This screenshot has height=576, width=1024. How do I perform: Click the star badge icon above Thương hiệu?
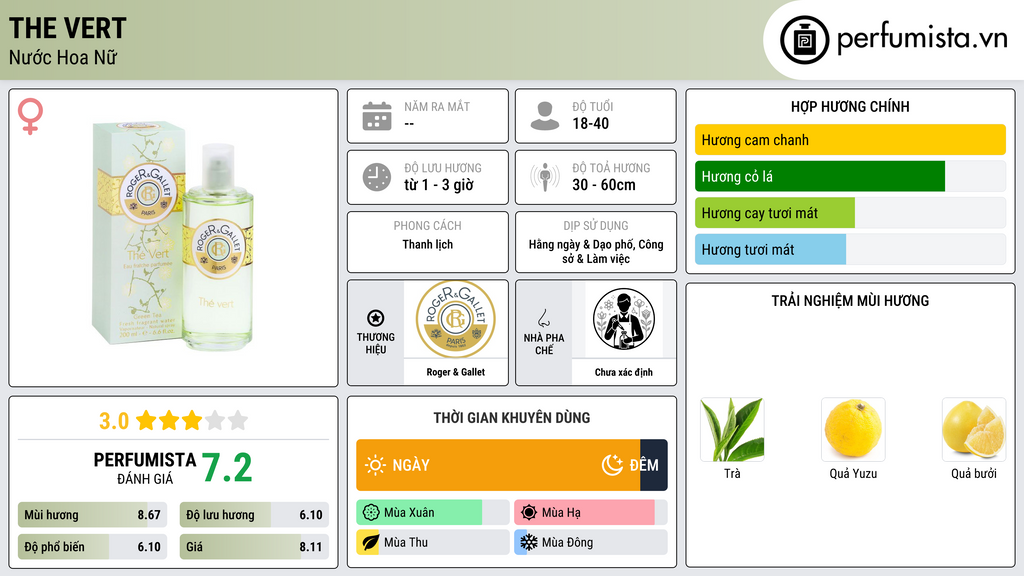pos(376,318)
